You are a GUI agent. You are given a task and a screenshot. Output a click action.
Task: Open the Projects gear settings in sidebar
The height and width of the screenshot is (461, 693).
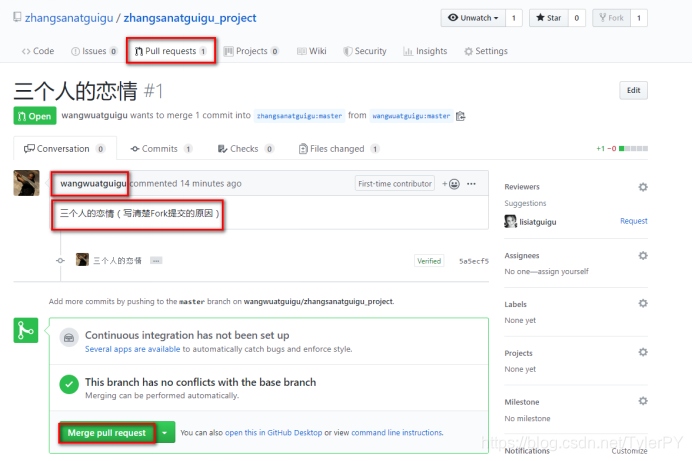(x=643, y=352)
